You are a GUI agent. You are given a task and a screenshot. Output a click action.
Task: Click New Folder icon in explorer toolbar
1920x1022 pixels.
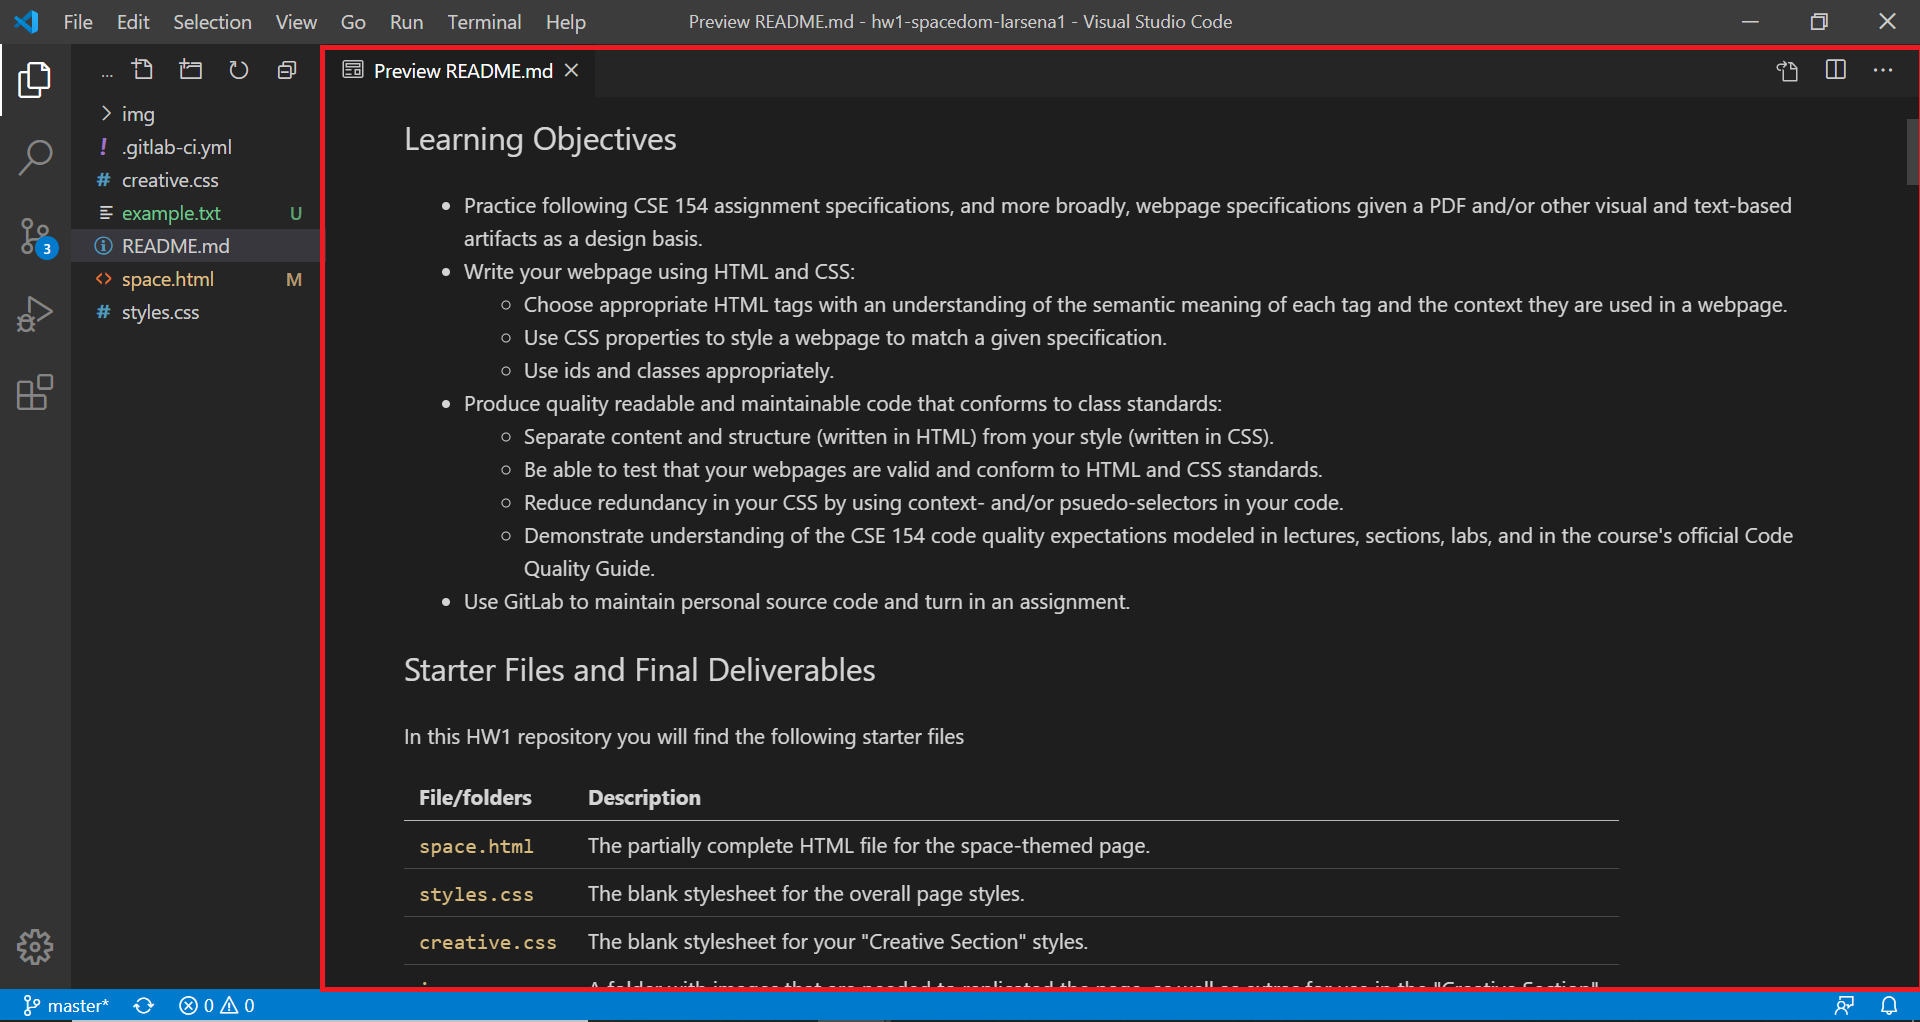click(x=190, y=70)
